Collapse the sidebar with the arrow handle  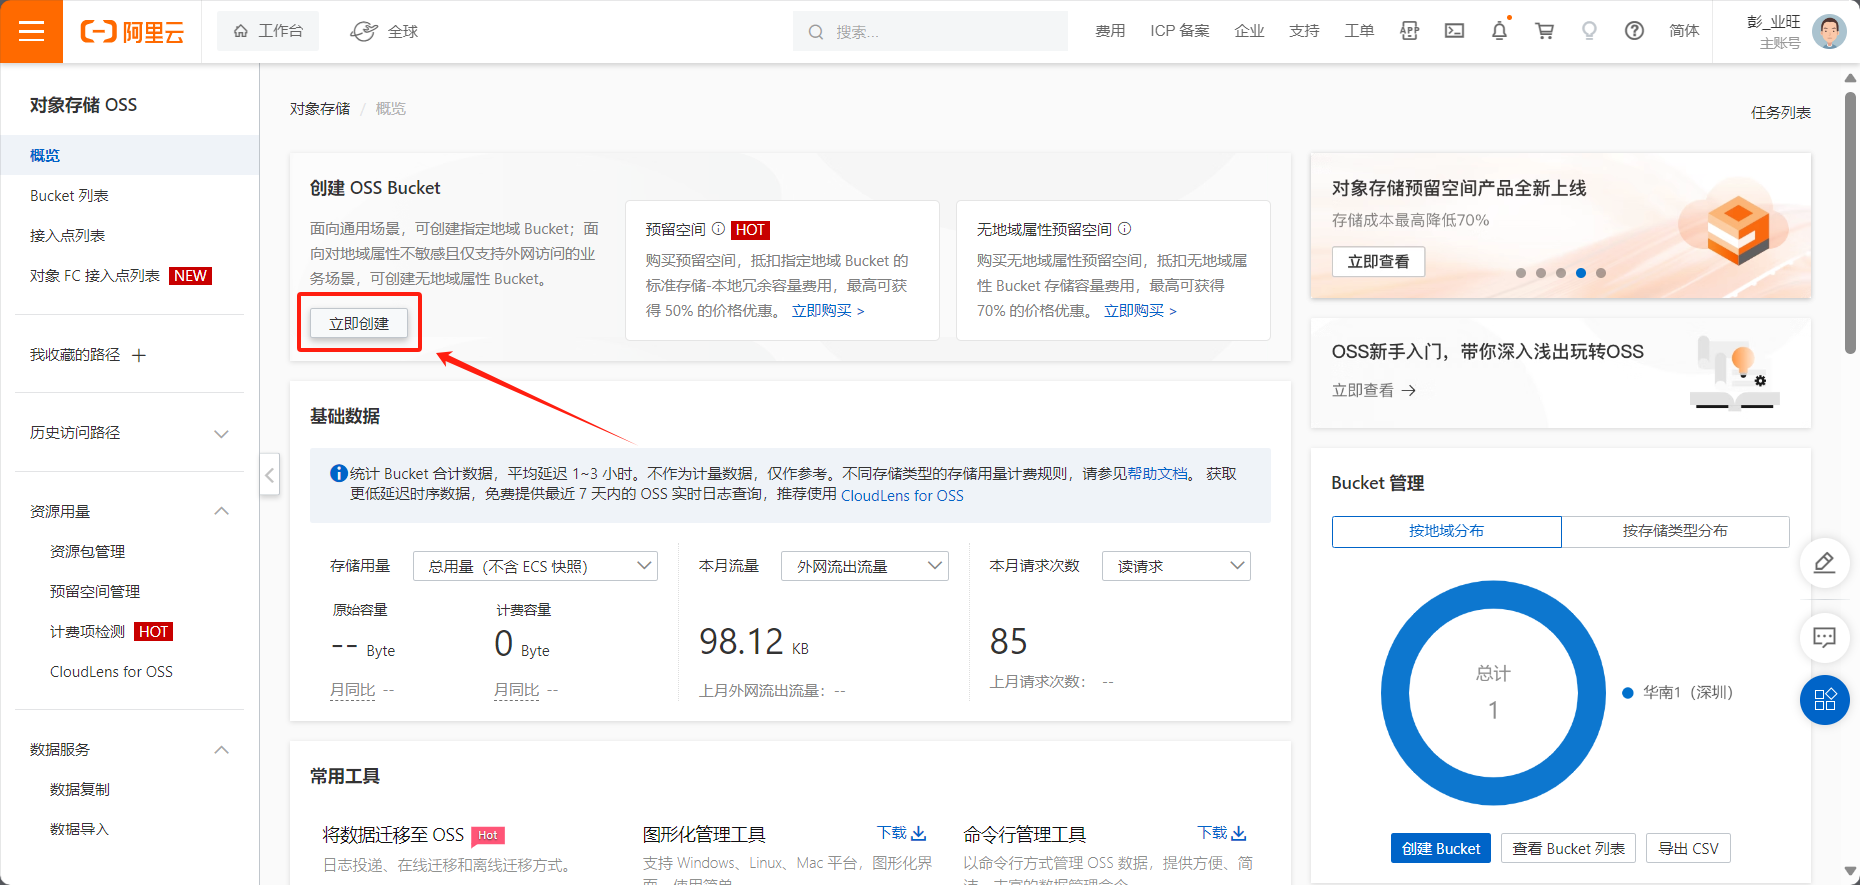tap(269, 475)
